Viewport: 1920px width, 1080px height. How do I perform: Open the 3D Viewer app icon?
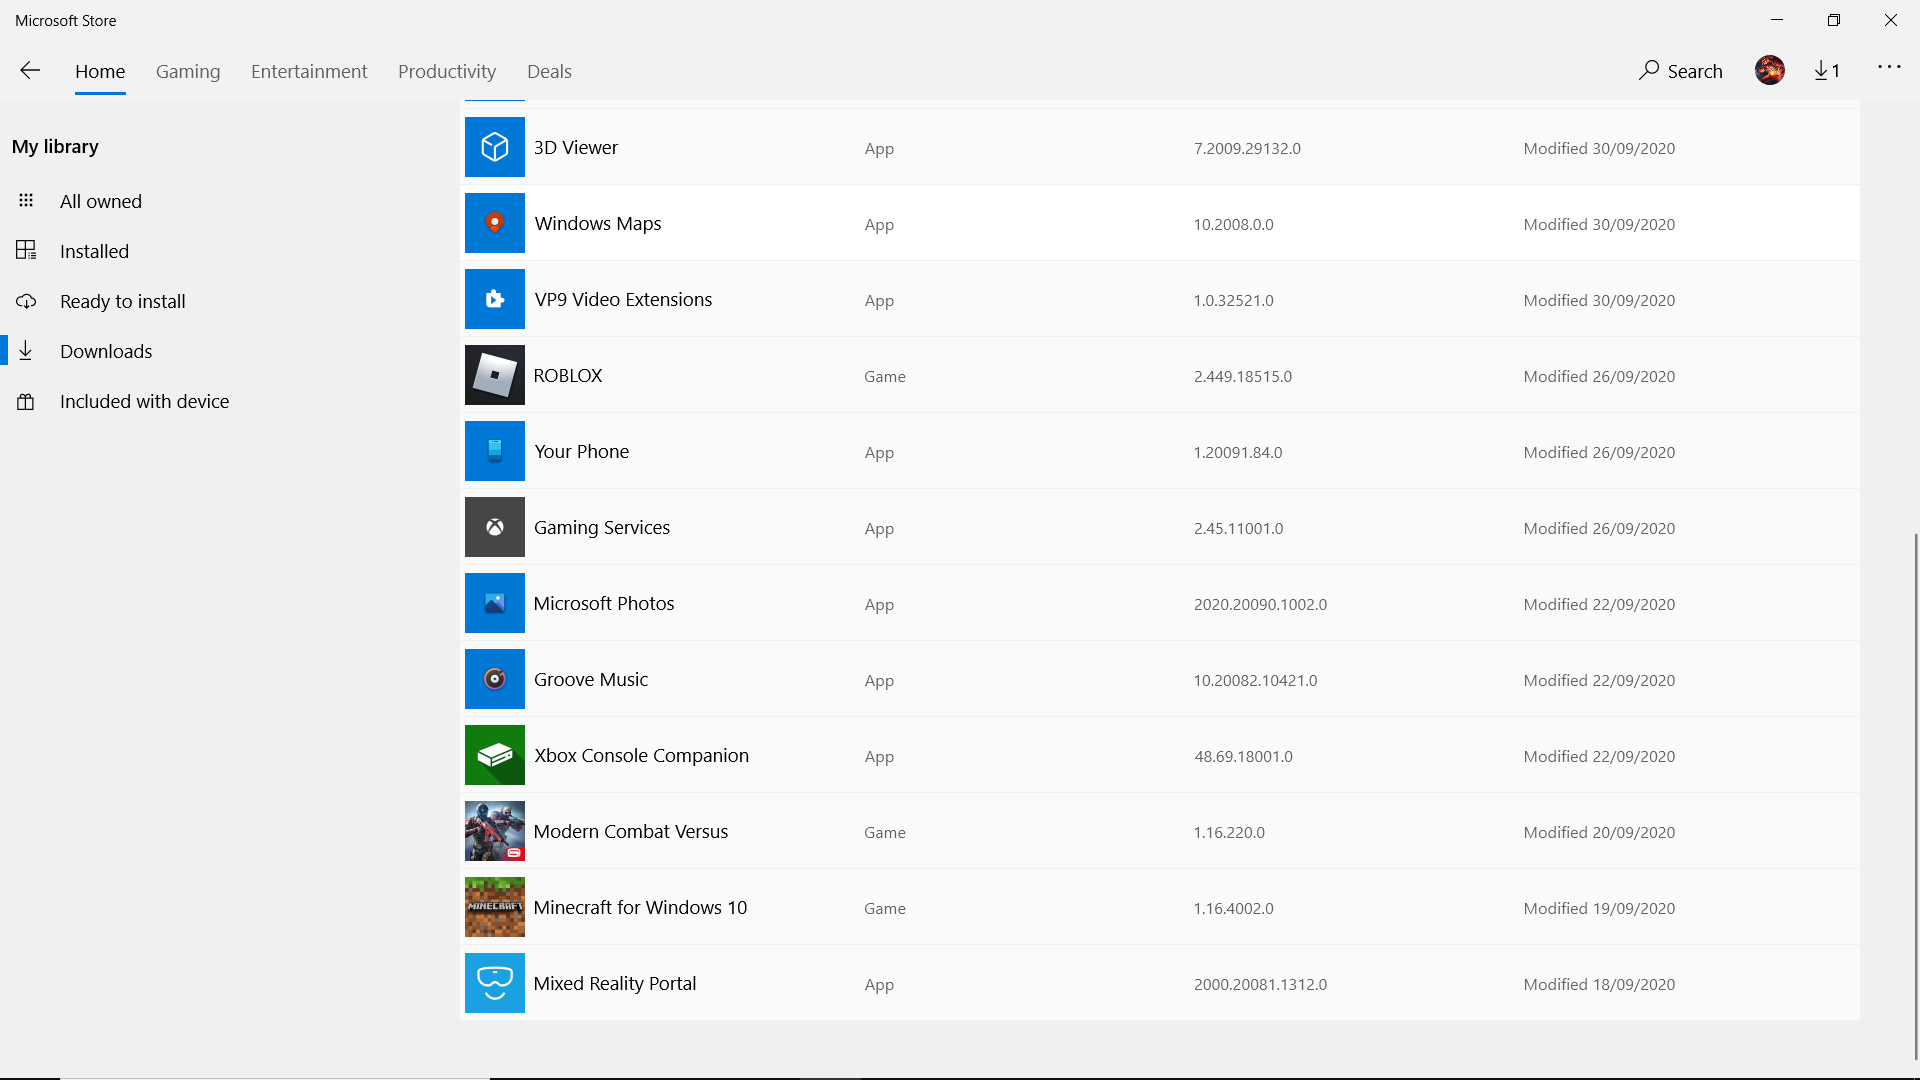(x=494, y=147)
